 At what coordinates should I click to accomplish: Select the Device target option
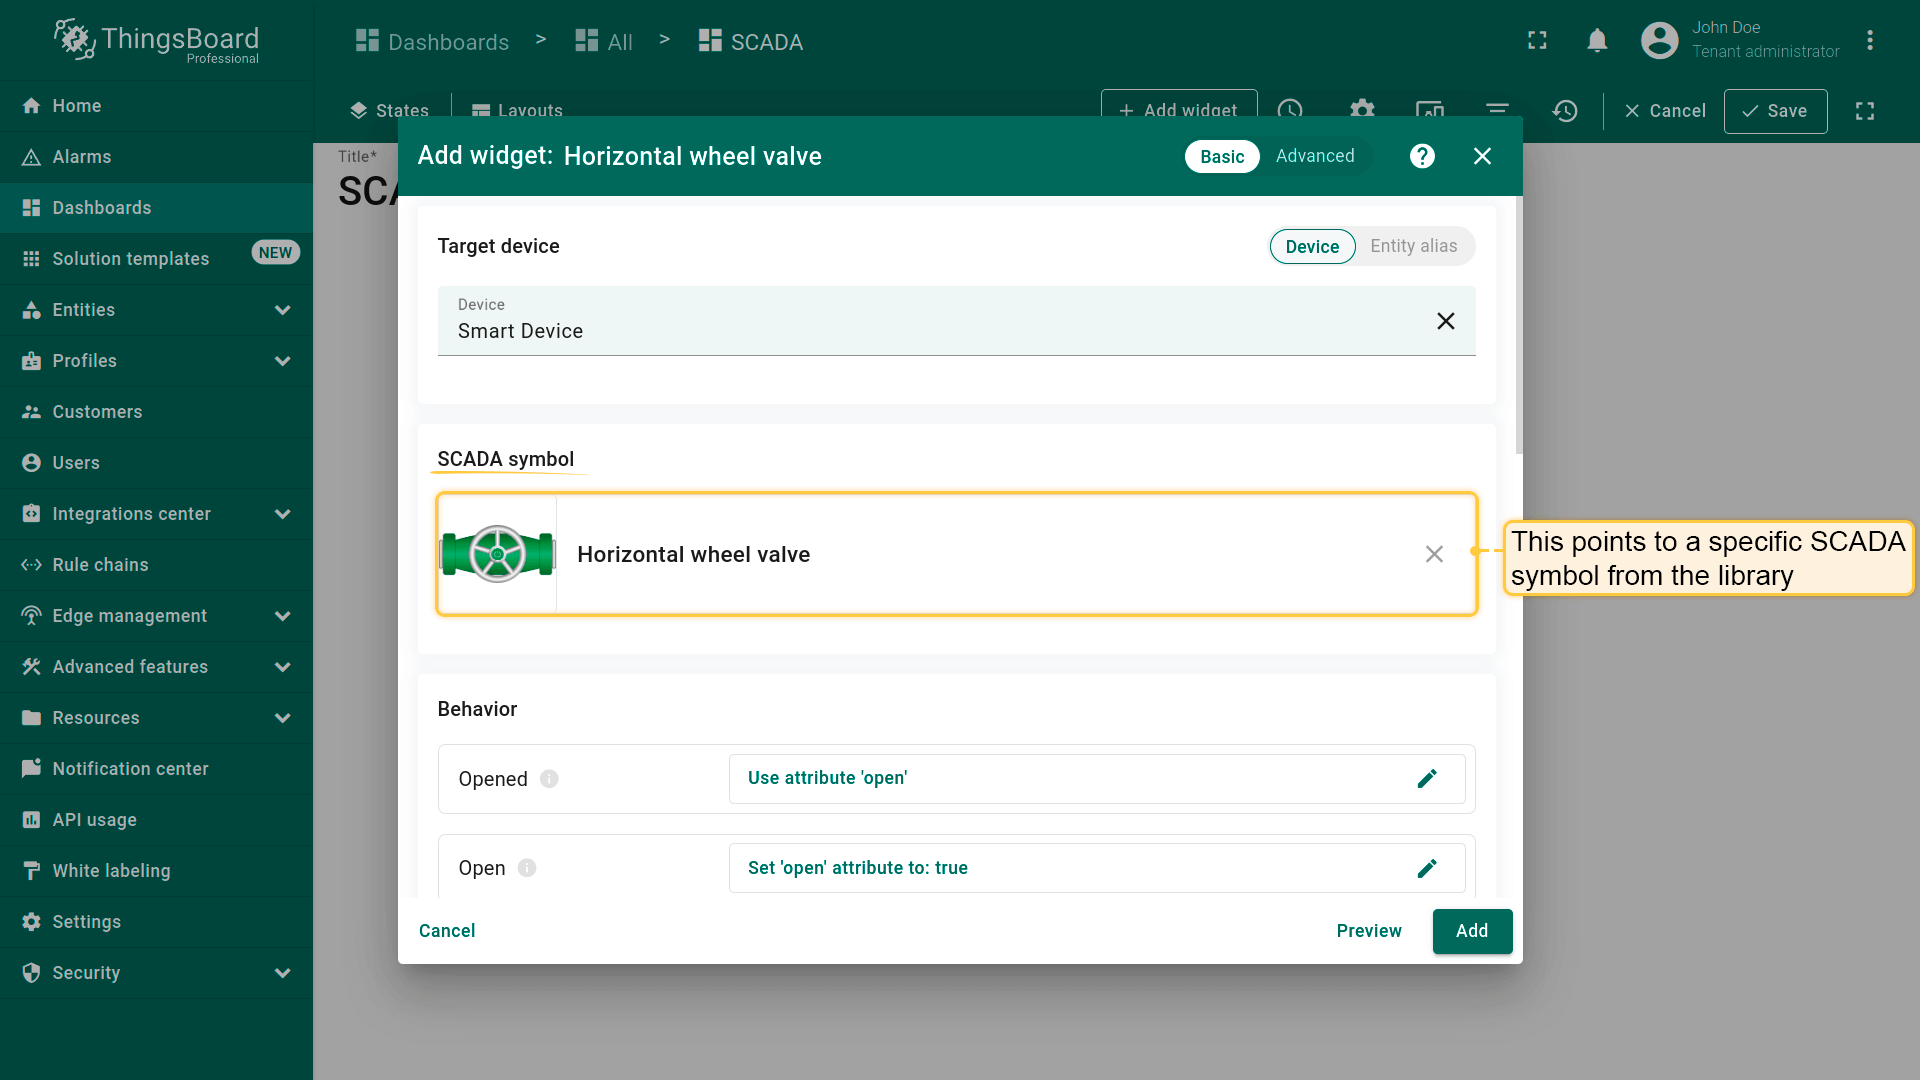(1311, 247)
